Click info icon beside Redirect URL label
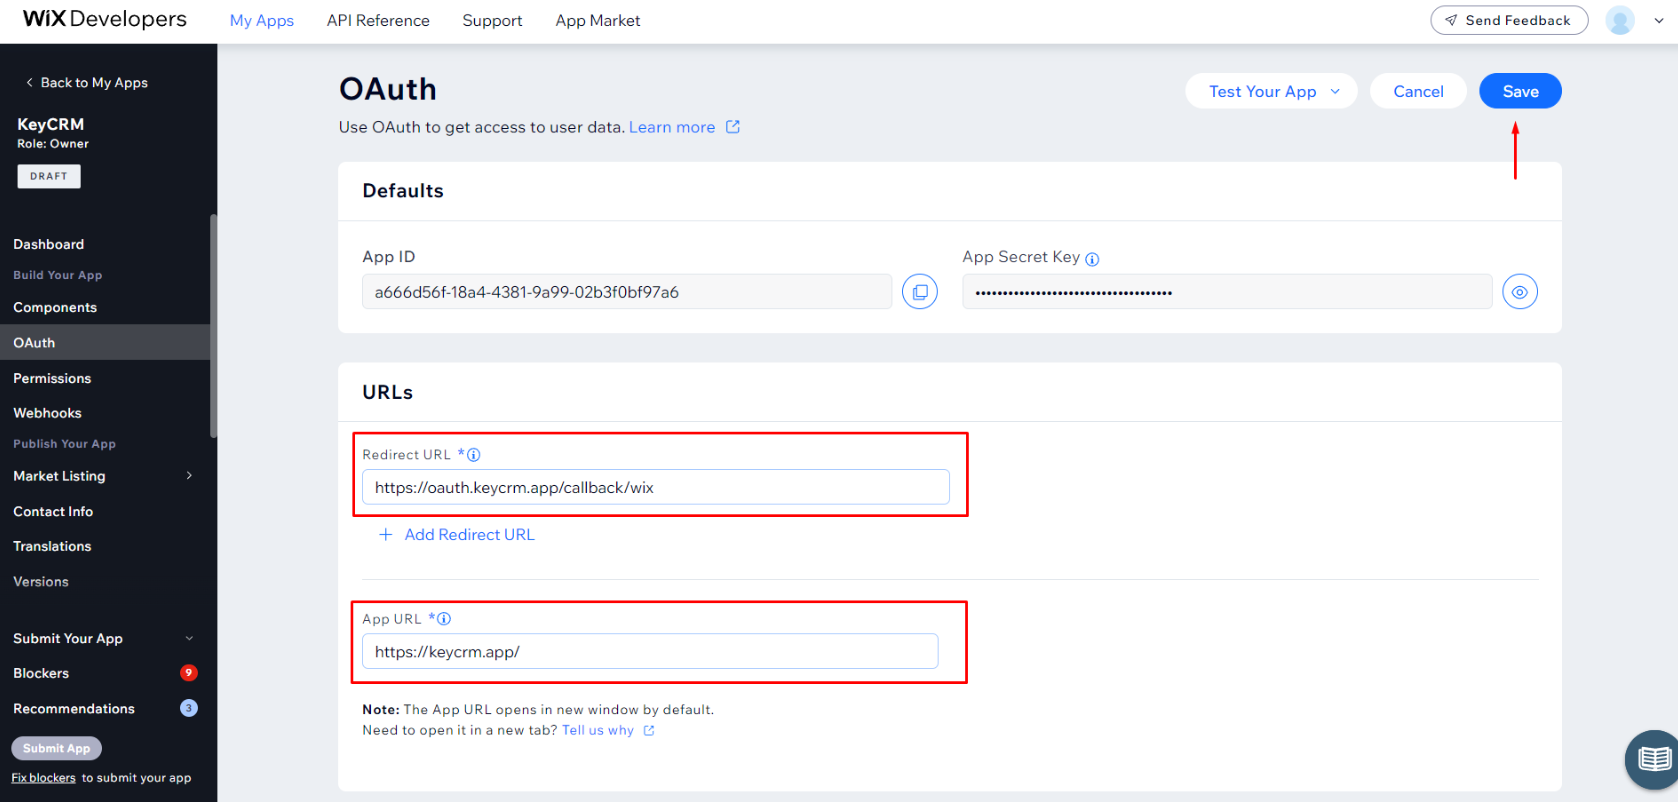Screen dimensions: 1678x802 point(474,455)
